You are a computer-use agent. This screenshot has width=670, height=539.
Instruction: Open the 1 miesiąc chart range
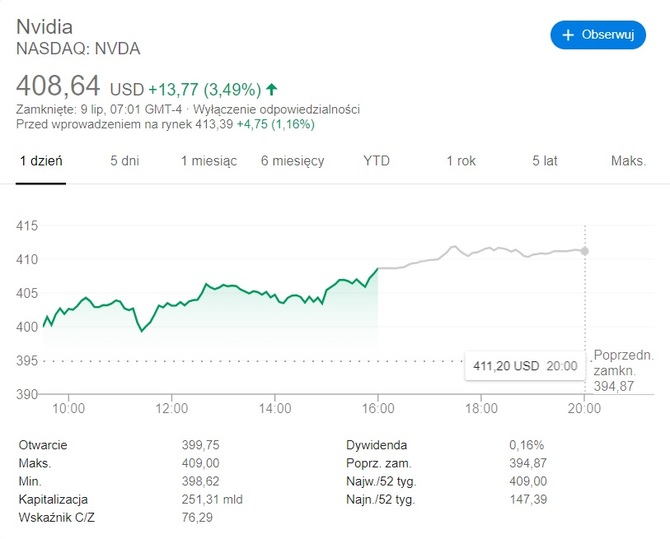click(209, 161)
